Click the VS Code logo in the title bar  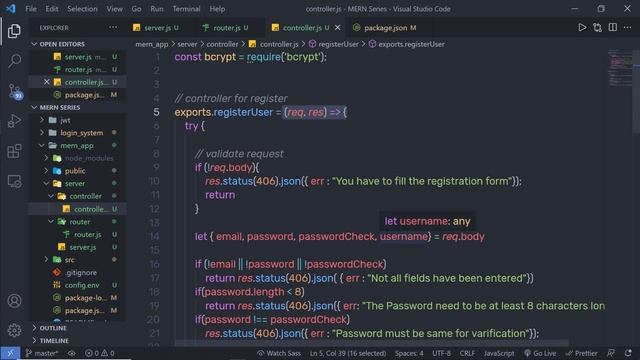pyautogui.click(x=11, y=9)
